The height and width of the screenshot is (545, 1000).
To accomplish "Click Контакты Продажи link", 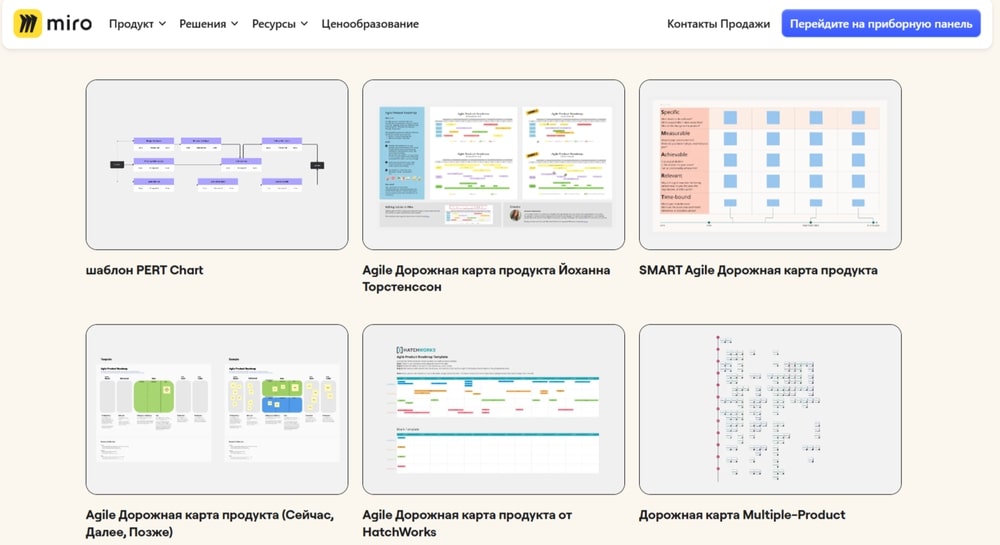I will coord(718,24).
